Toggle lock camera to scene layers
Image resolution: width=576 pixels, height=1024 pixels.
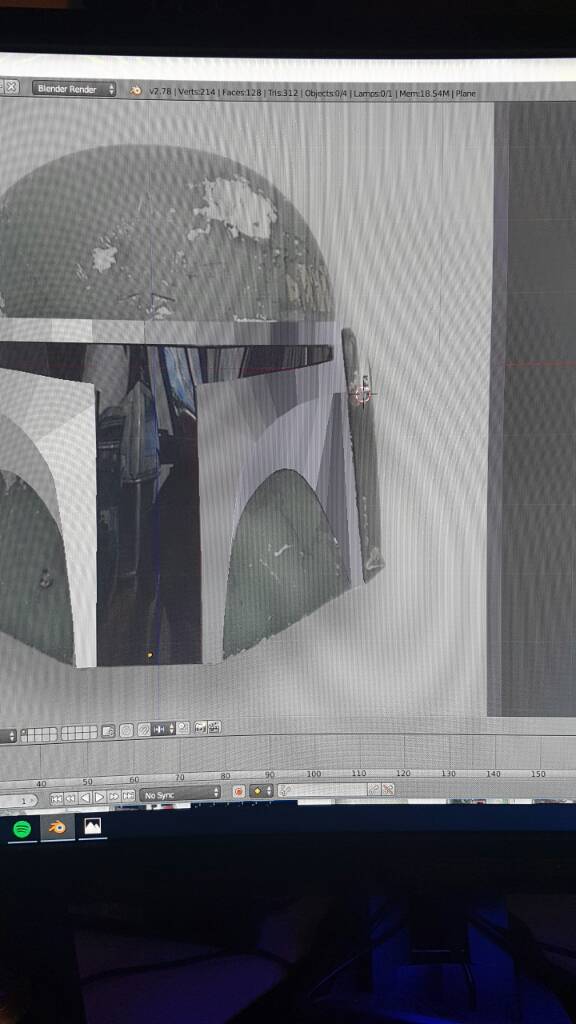click(108, 731)
